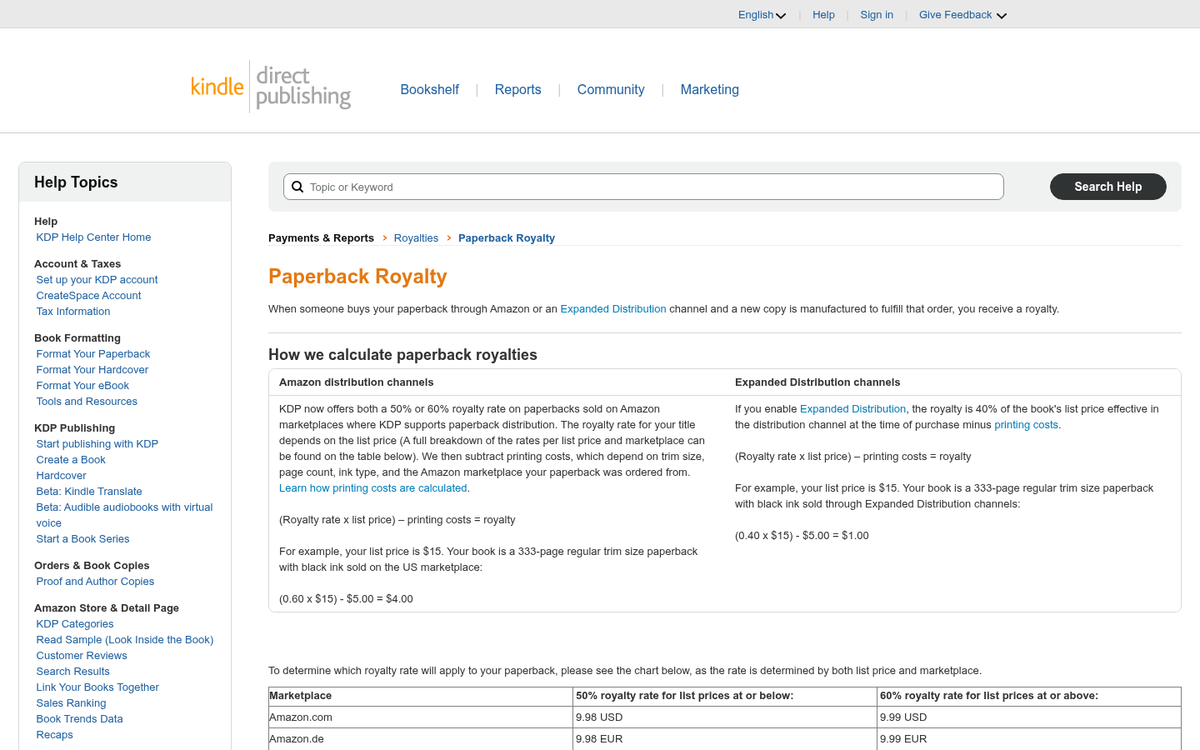Navigate to Royalties in the breadcrumb

point(416,238)
